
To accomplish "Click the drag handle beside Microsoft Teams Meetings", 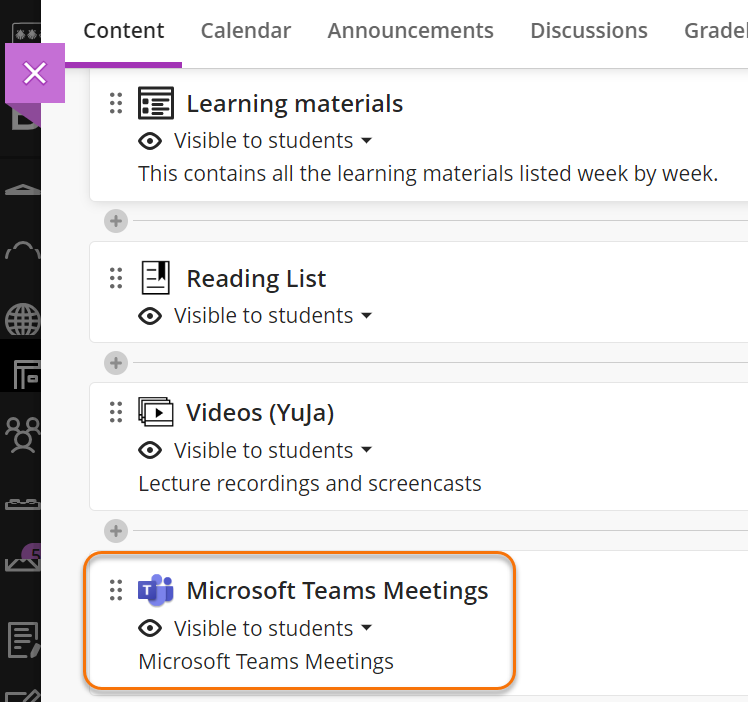I will 116,590.
